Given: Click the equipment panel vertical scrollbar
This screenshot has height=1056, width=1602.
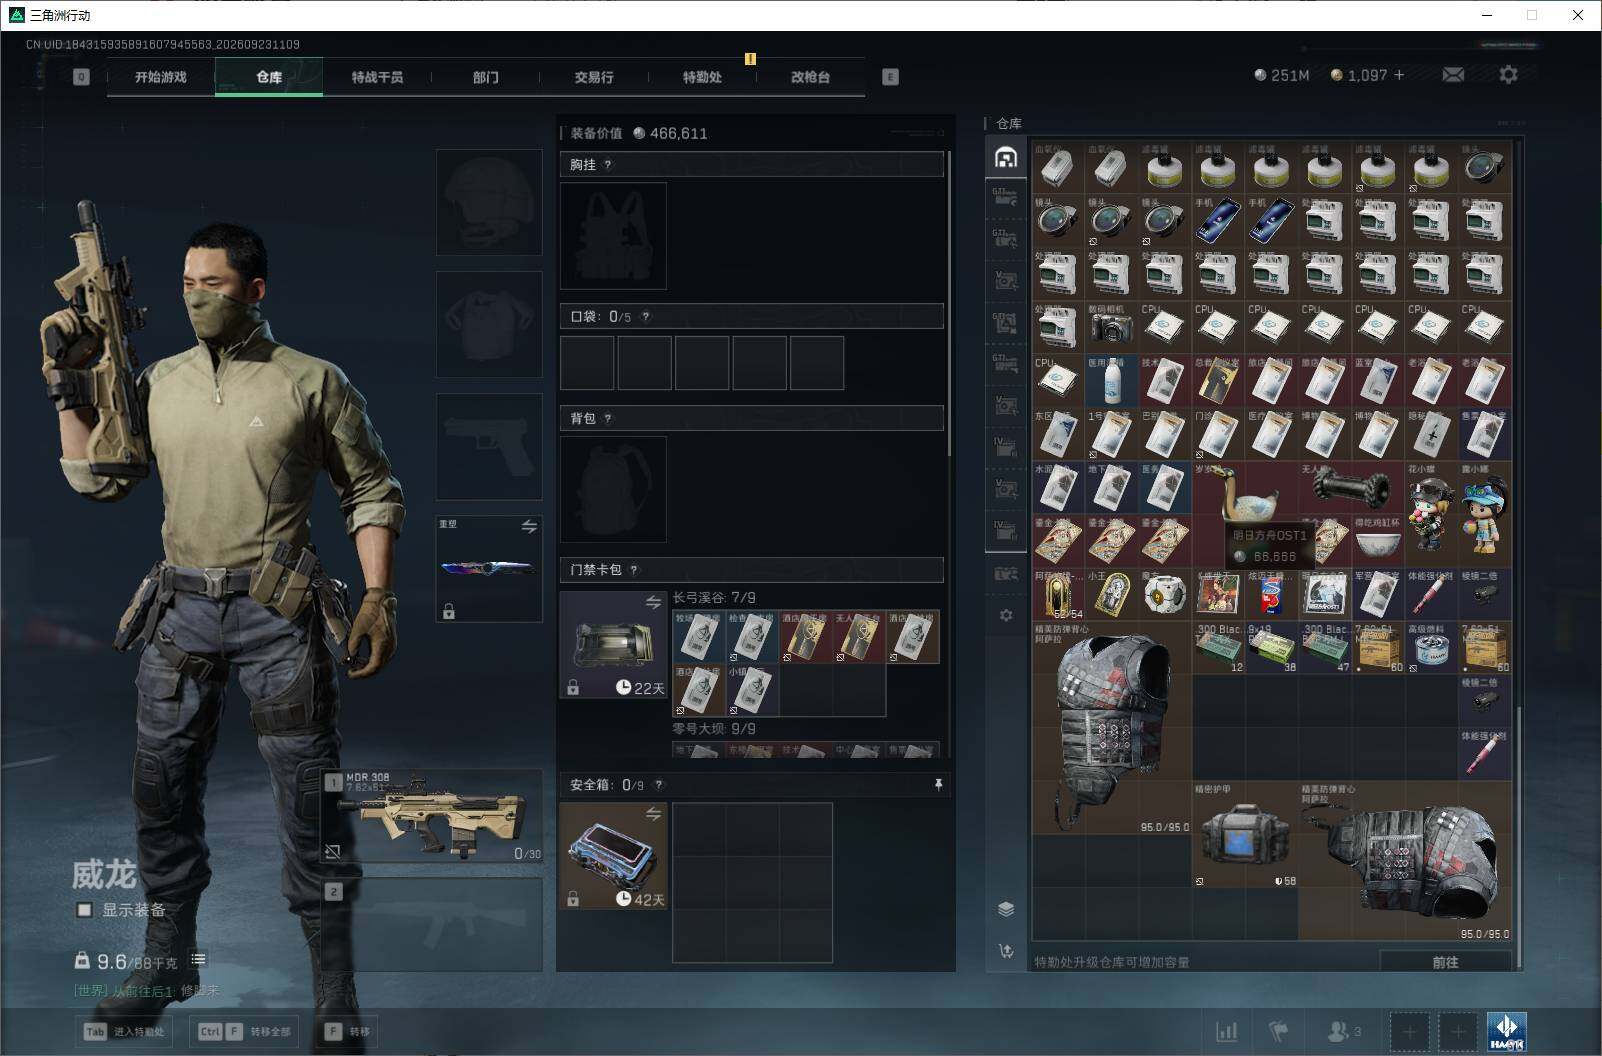Looking at the screenshot, I should 948,303.
